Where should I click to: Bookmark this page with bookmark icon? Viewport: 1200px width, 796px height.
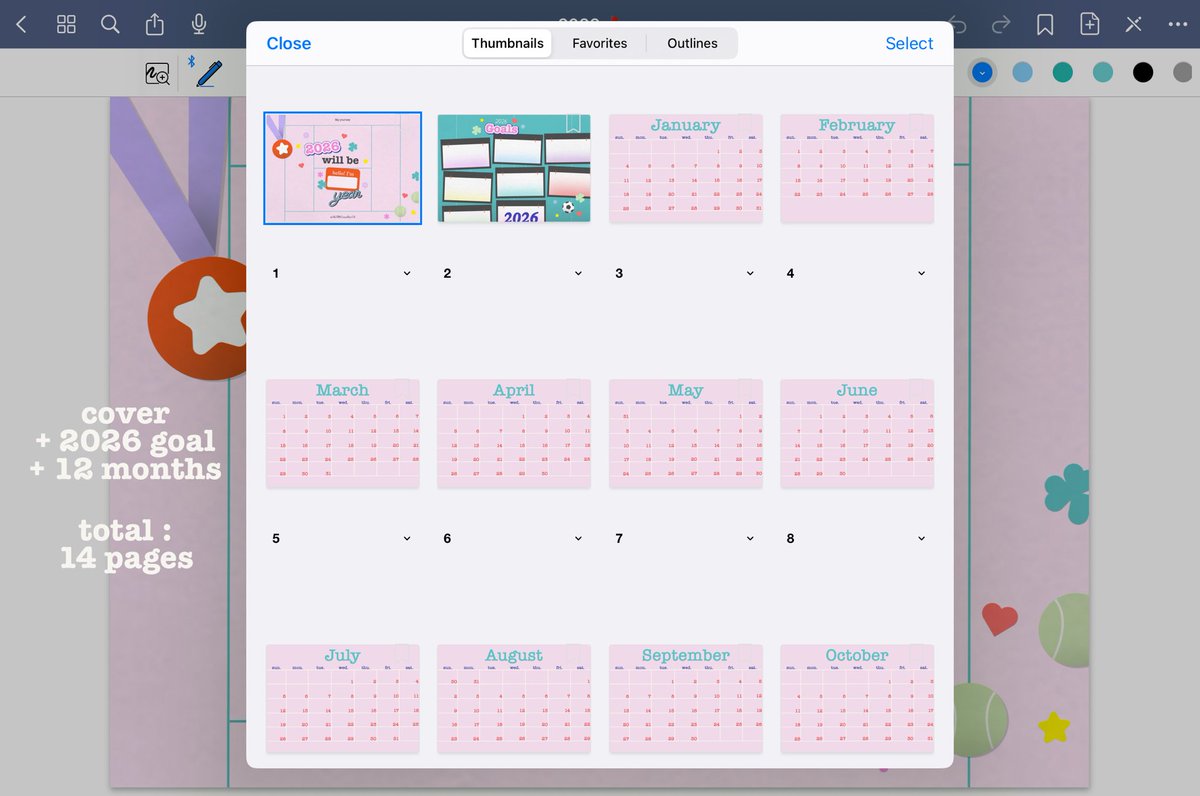pyautogui.click(x=1045, y=24)
